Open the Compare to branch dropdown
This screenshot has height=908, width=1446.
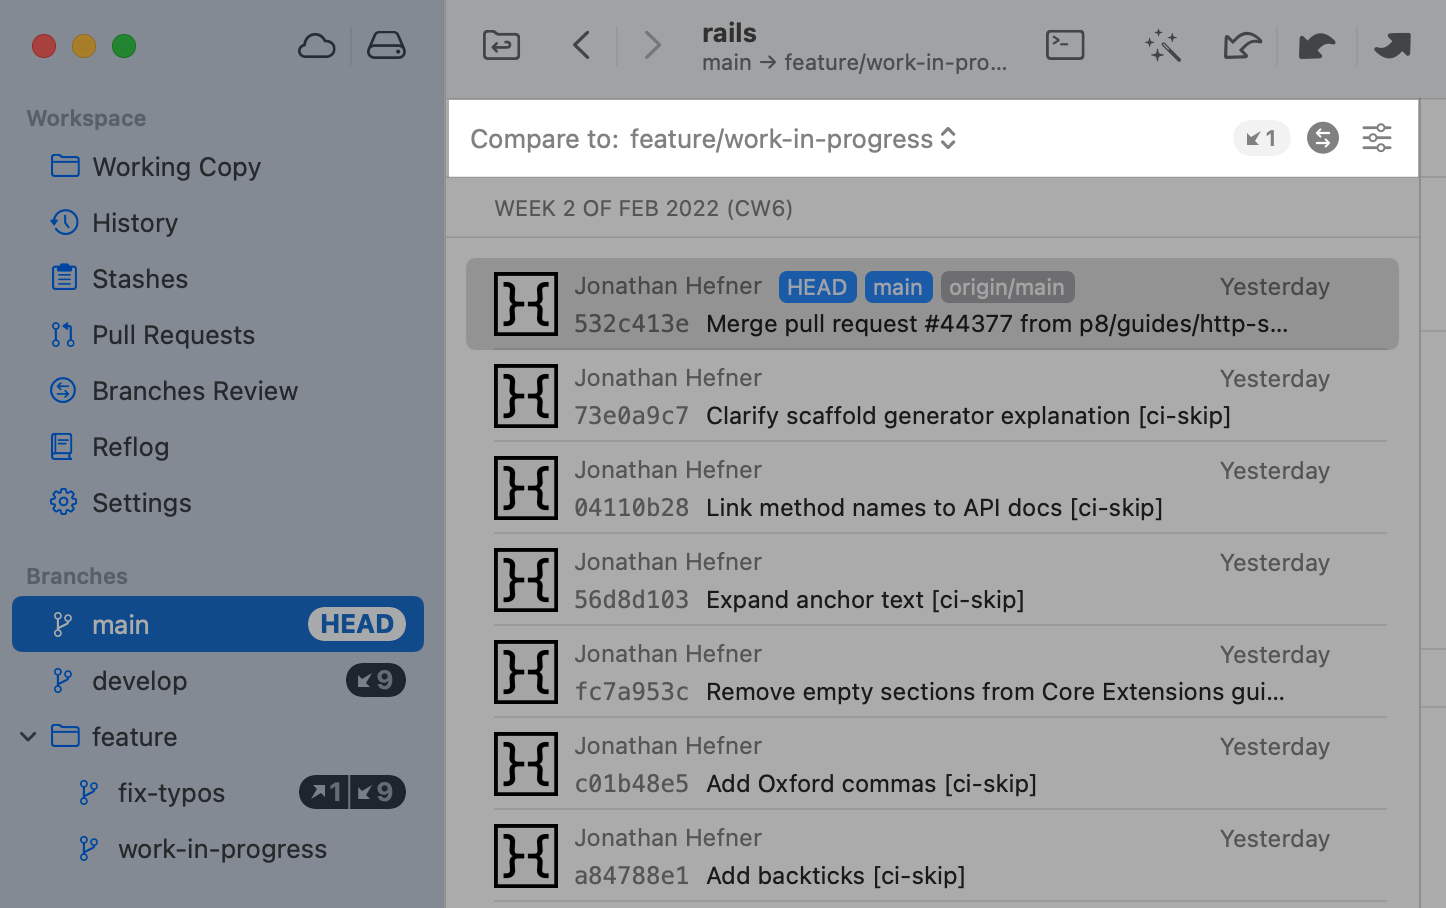click(792, 139)
